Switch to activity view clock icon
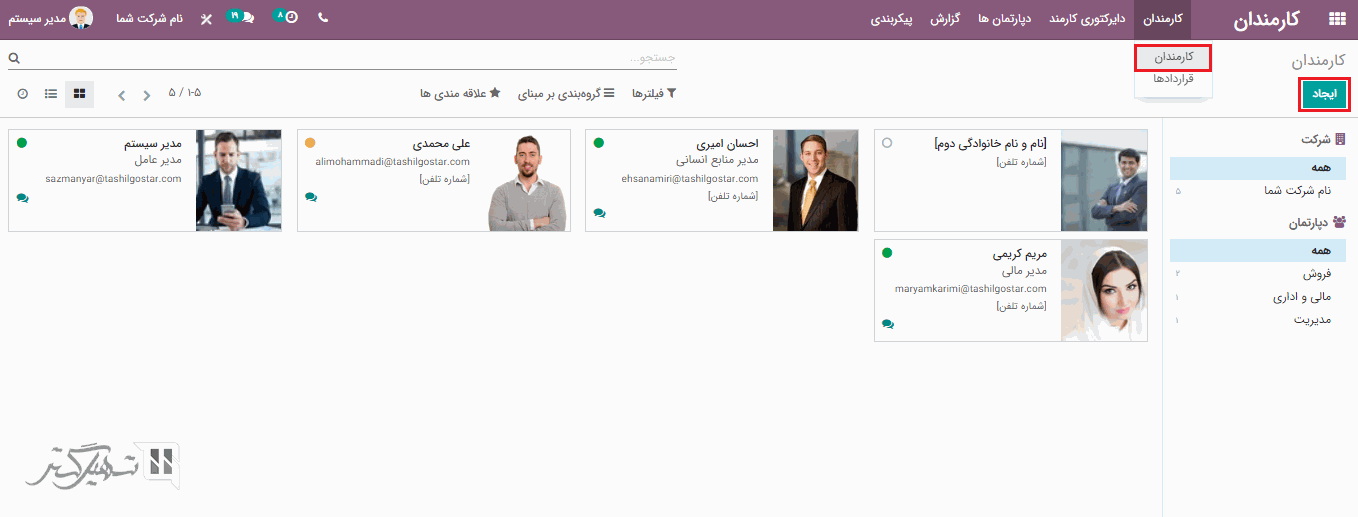The image size is (1358, 517). click(22, 94)
